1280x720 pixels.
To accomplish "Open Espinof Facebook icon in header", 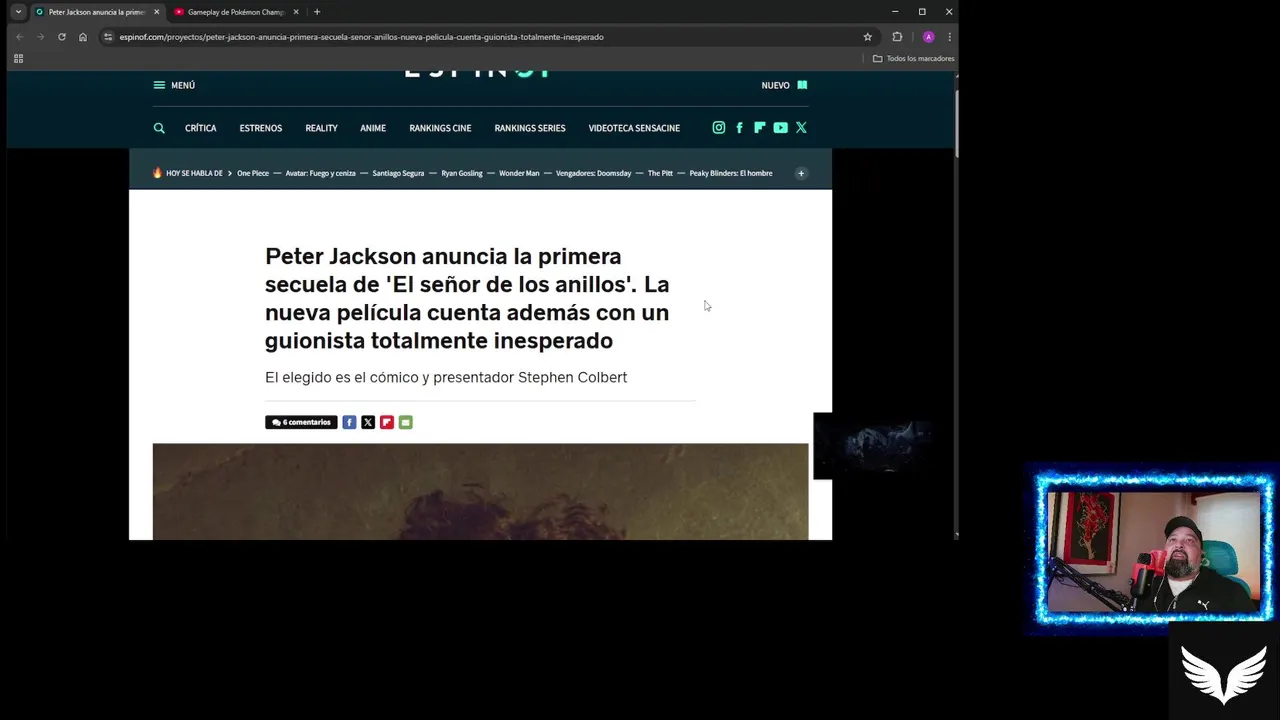I will (x=739, y=127).
